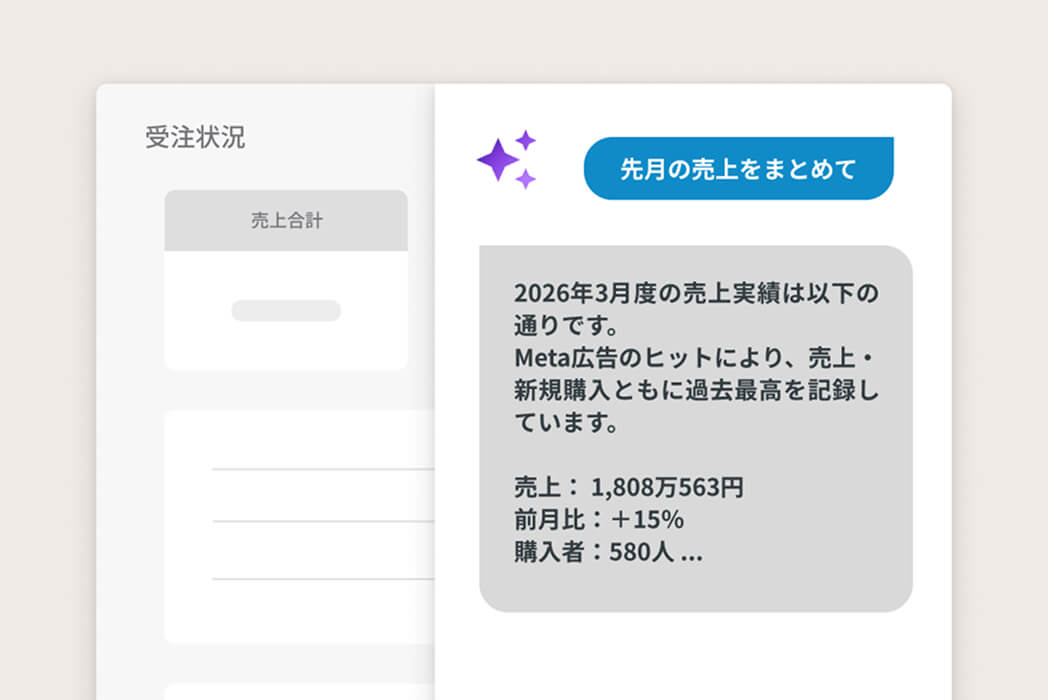
Task: Click the small lower sparkle star
Action: point(525,179)
